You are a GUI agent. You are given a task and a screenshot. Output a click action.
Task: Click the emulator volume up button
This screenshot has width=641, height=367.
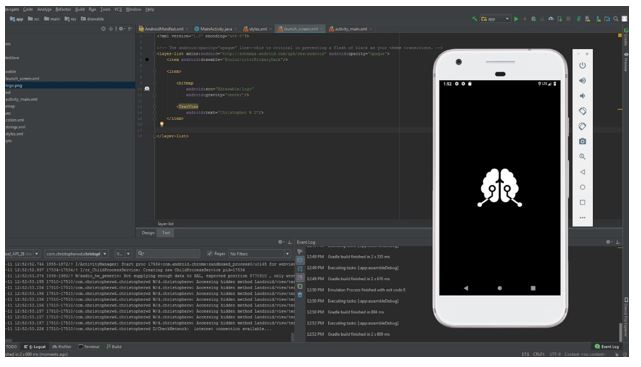(583, 81)
